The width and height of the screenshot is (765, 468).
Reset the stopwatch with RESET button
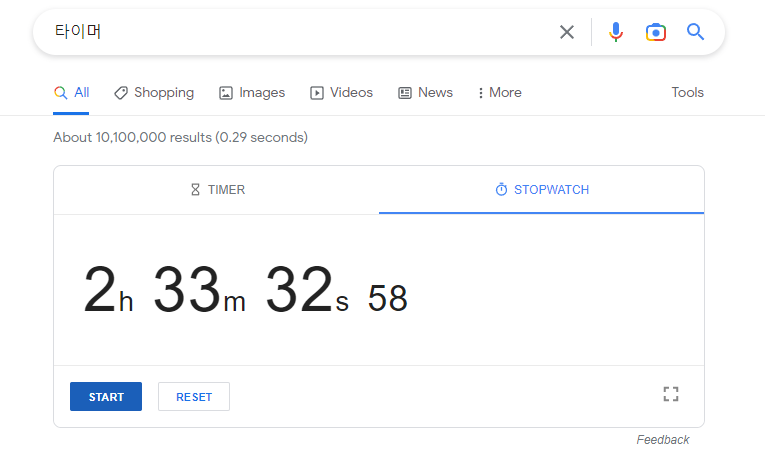[194, 397]
